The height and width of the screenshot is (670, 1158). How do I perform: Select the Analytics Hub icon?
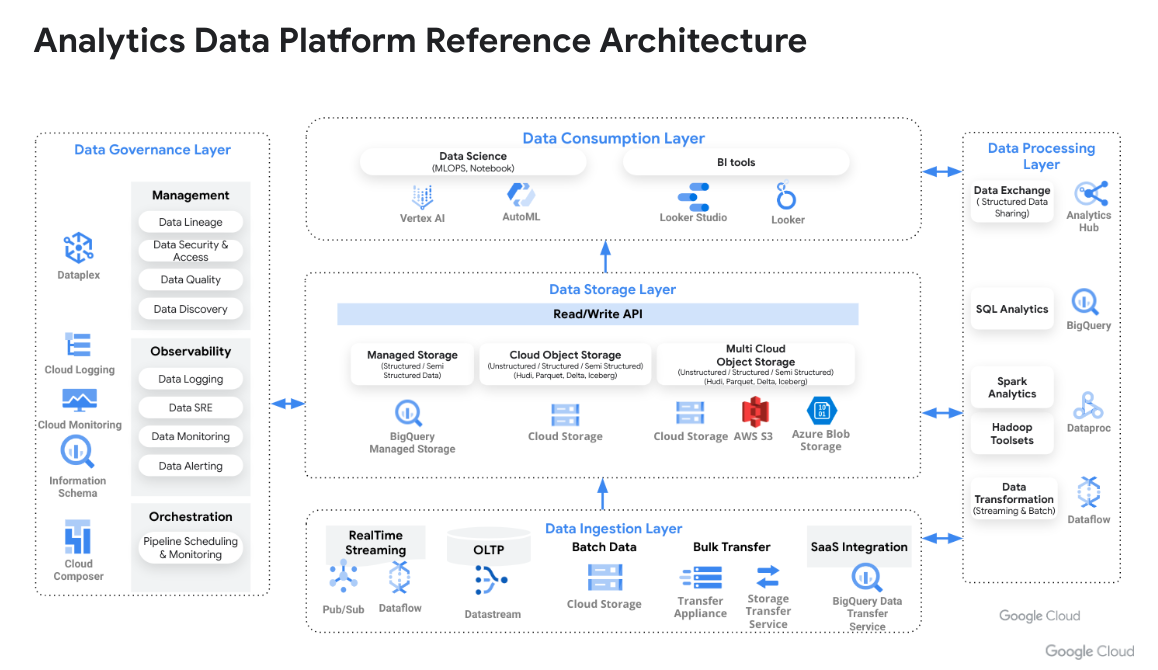tap(1088, 194)
